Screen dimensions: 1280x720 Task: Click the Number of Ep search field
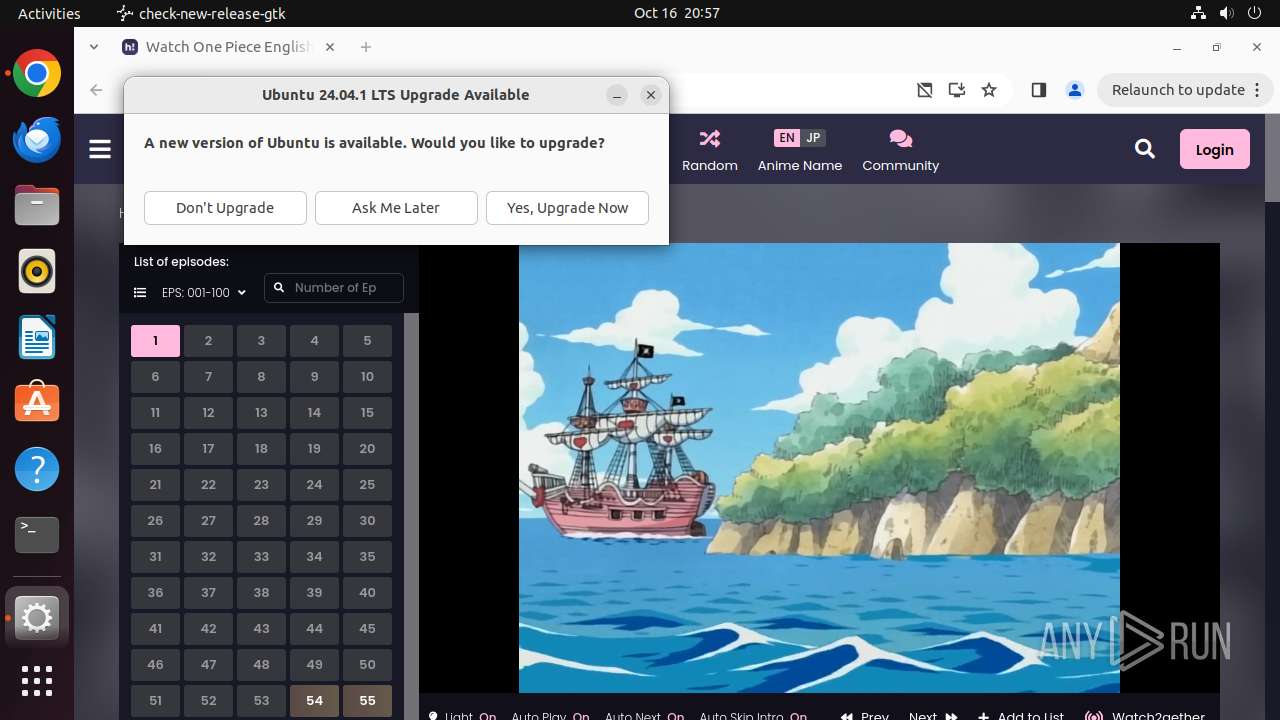[x=334, y=288]
